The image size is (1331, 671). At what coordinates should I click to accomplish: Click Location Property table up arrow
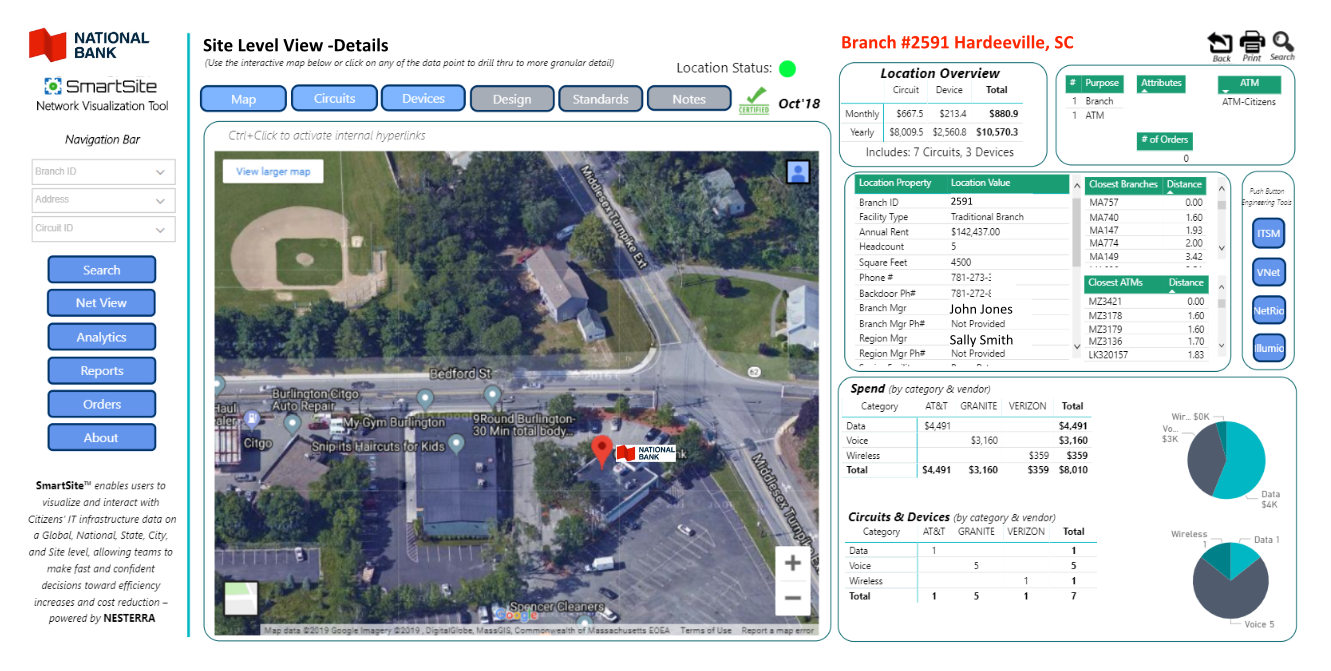coord(1077,186)
